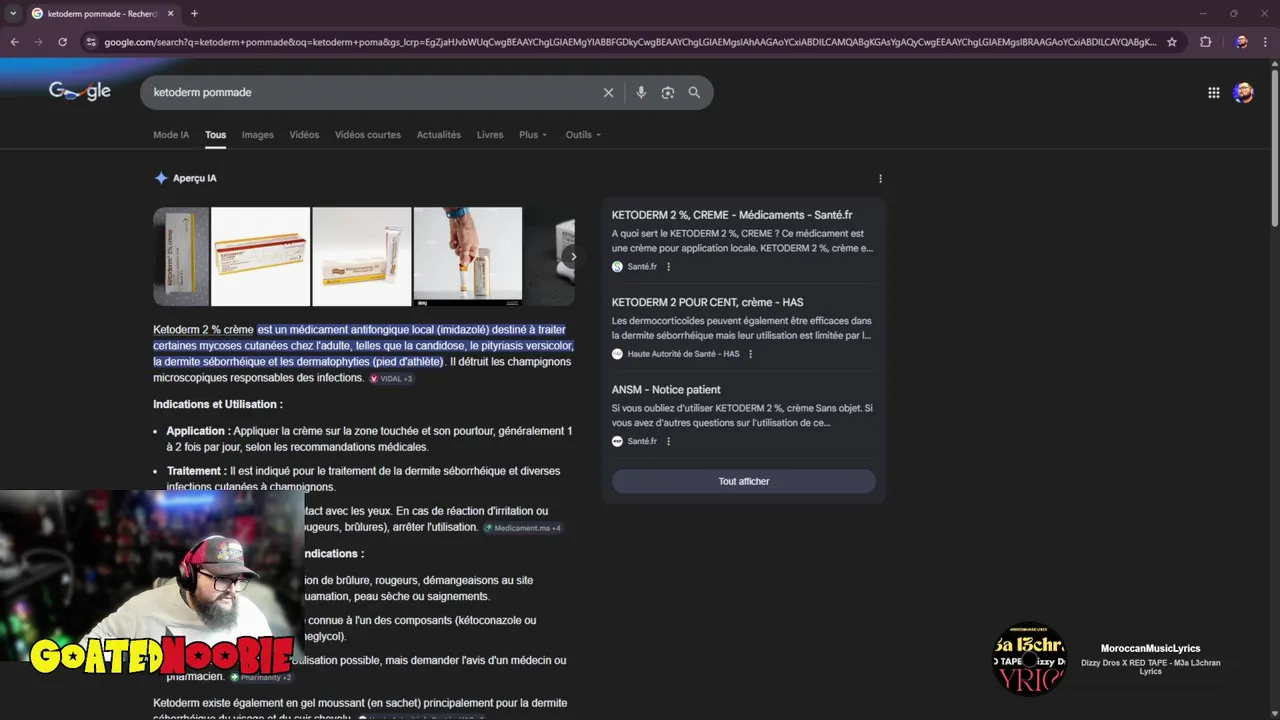Open Vidéos courtes tab
Image resolution: width=1280 pixels, height=720 pixels.
point(368,135)
